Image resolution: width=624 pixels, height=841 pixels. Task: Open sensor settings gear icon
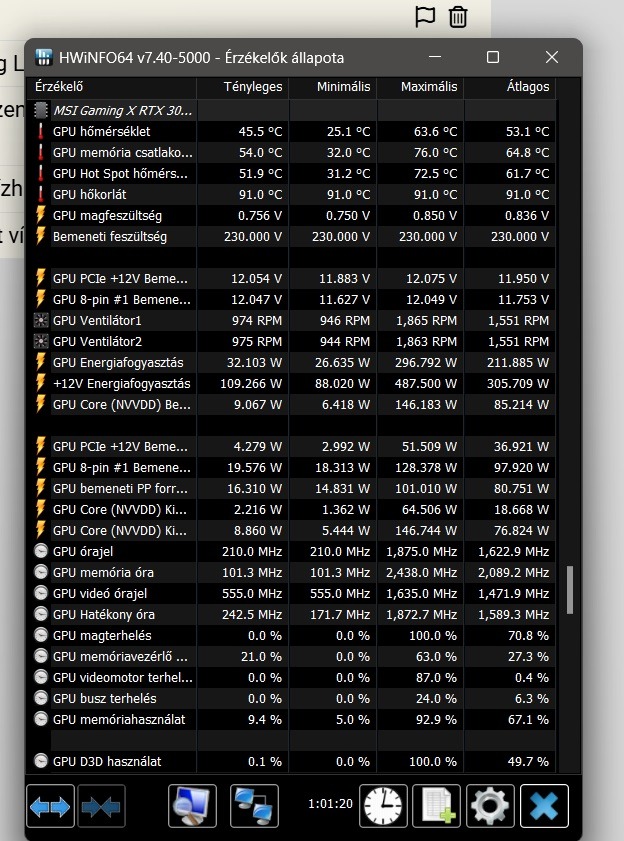click(490, 806)
